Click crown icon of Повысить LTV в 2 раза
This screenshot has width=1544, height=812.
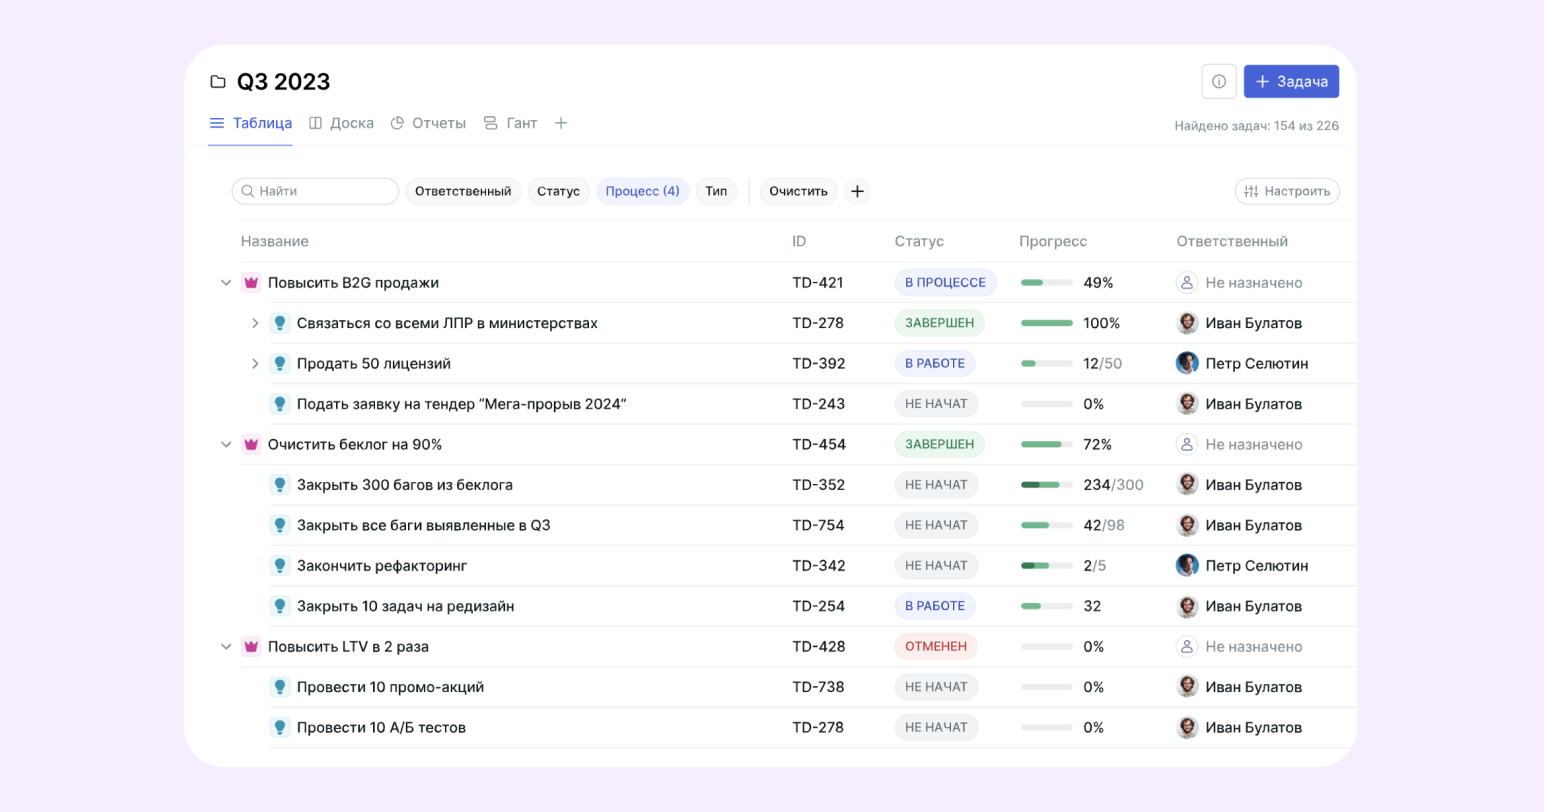(x=251, y=647)
